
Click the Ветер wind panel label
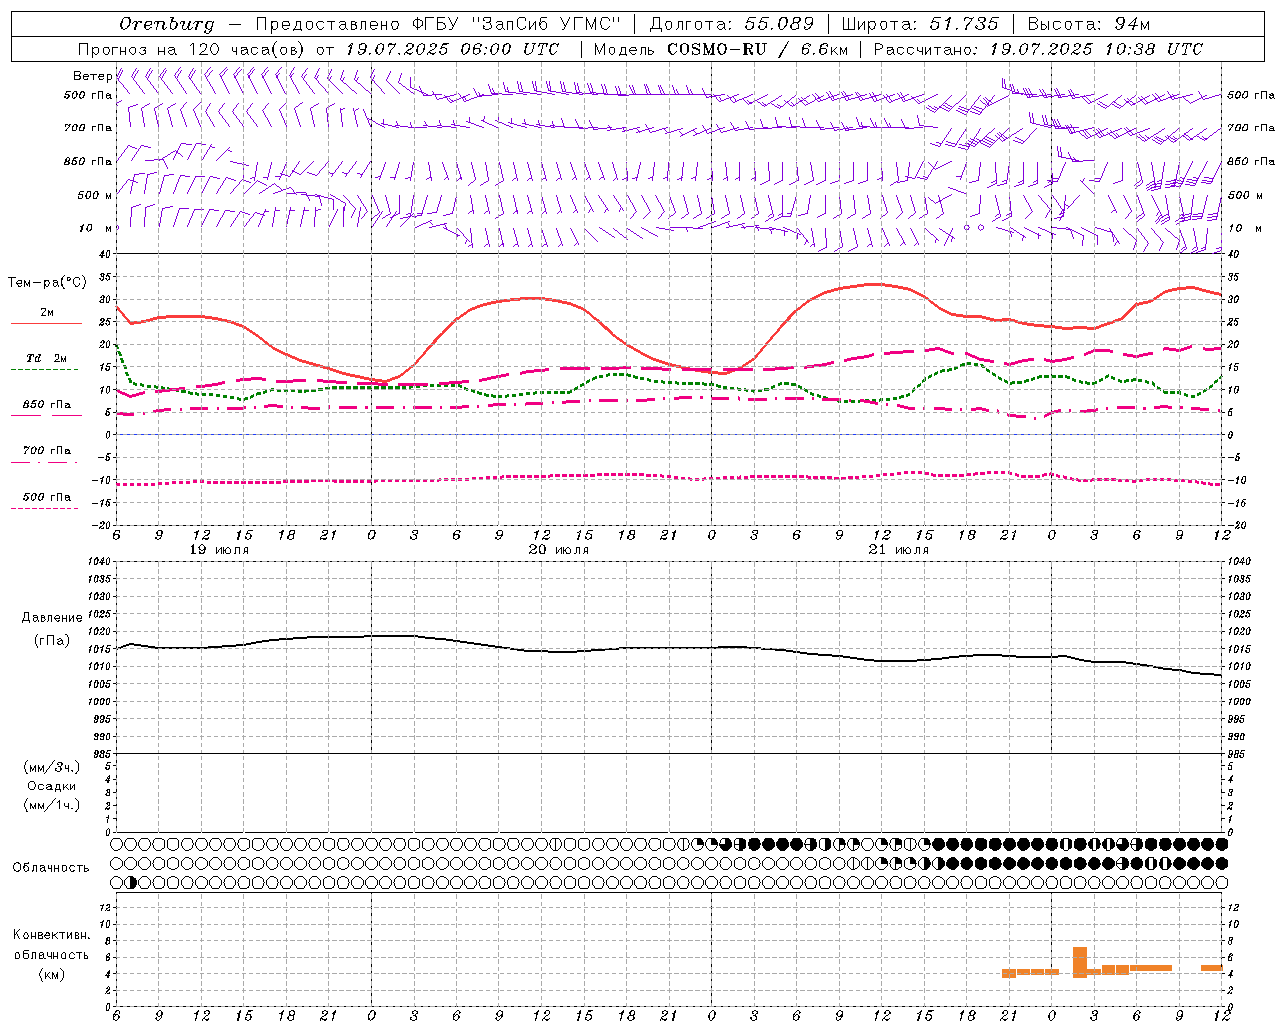93,76
